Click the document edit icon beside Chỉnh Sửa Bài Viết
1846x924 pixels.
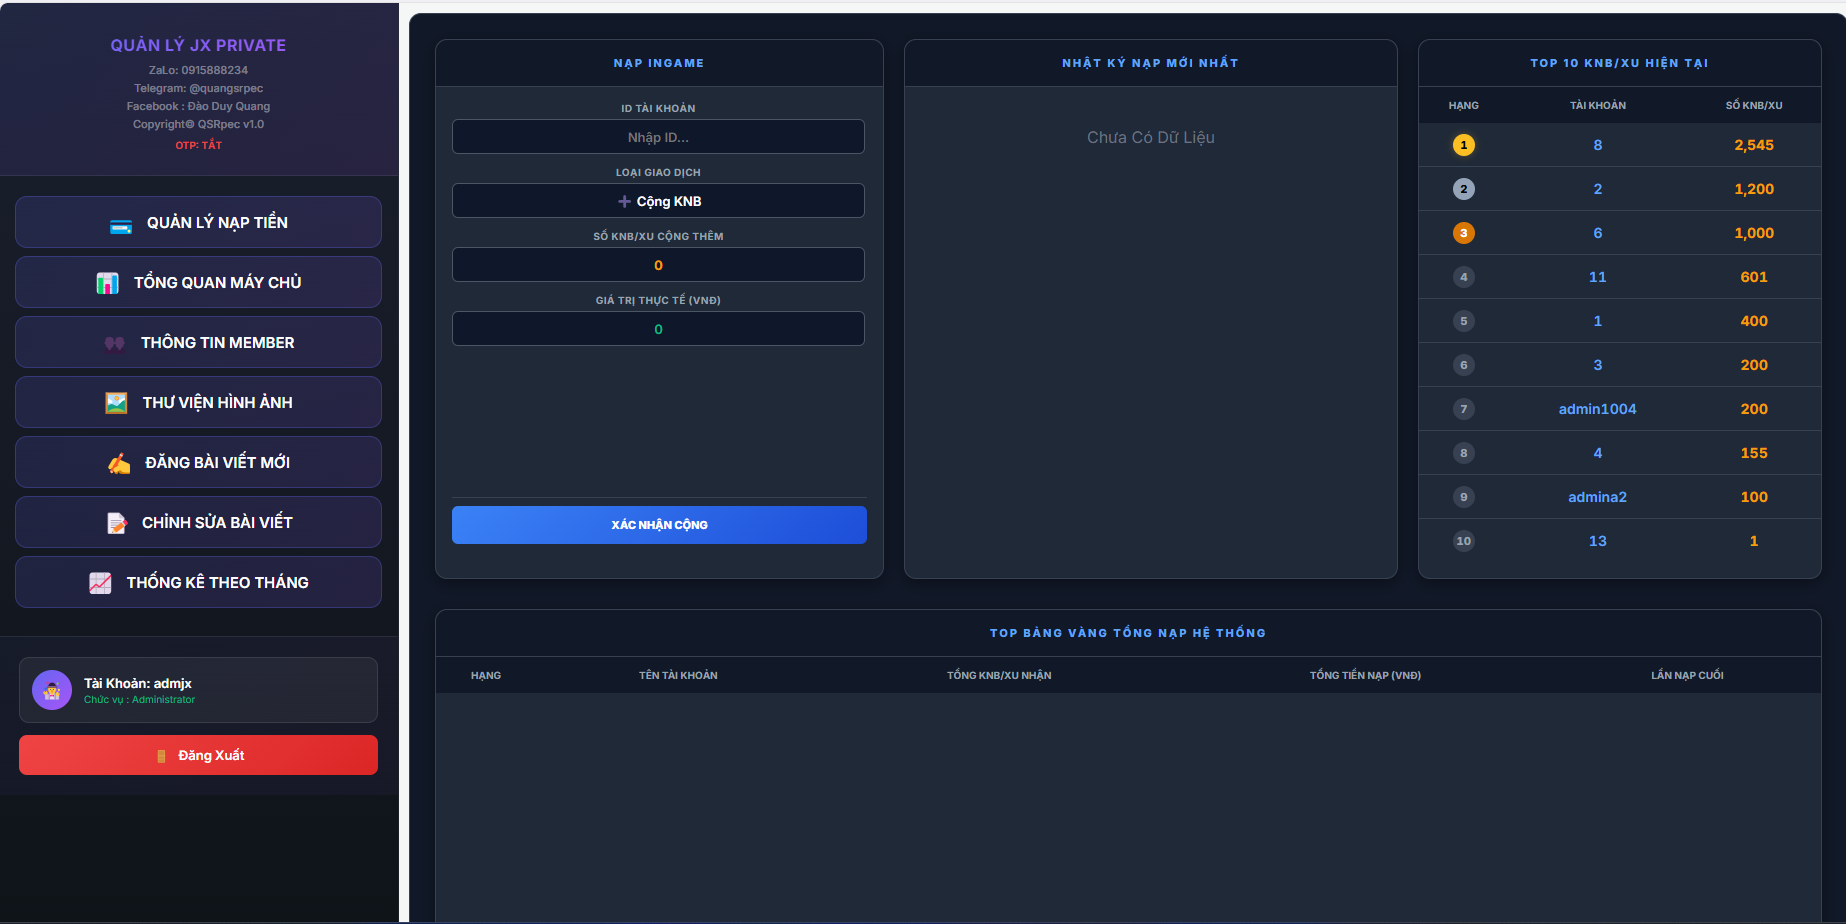point(117,523)
